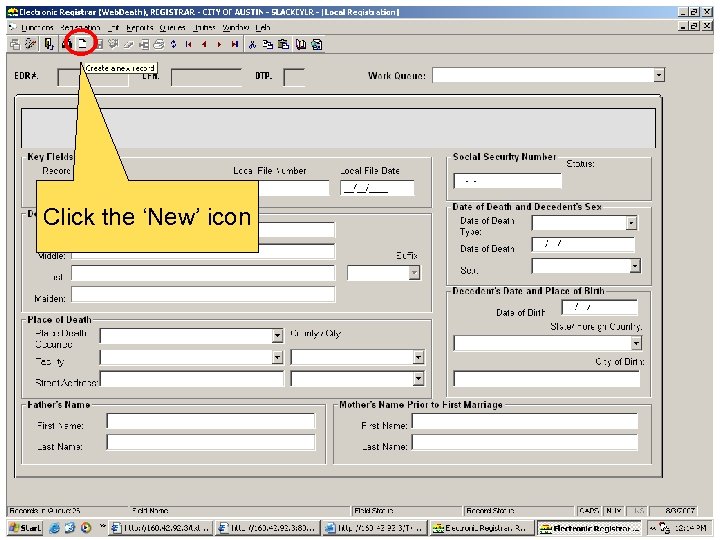The height and width of the screenshot is (540, 720).
Task: Expand the County/City dropdown beside Facility
Action: click(x=418, y=357)
